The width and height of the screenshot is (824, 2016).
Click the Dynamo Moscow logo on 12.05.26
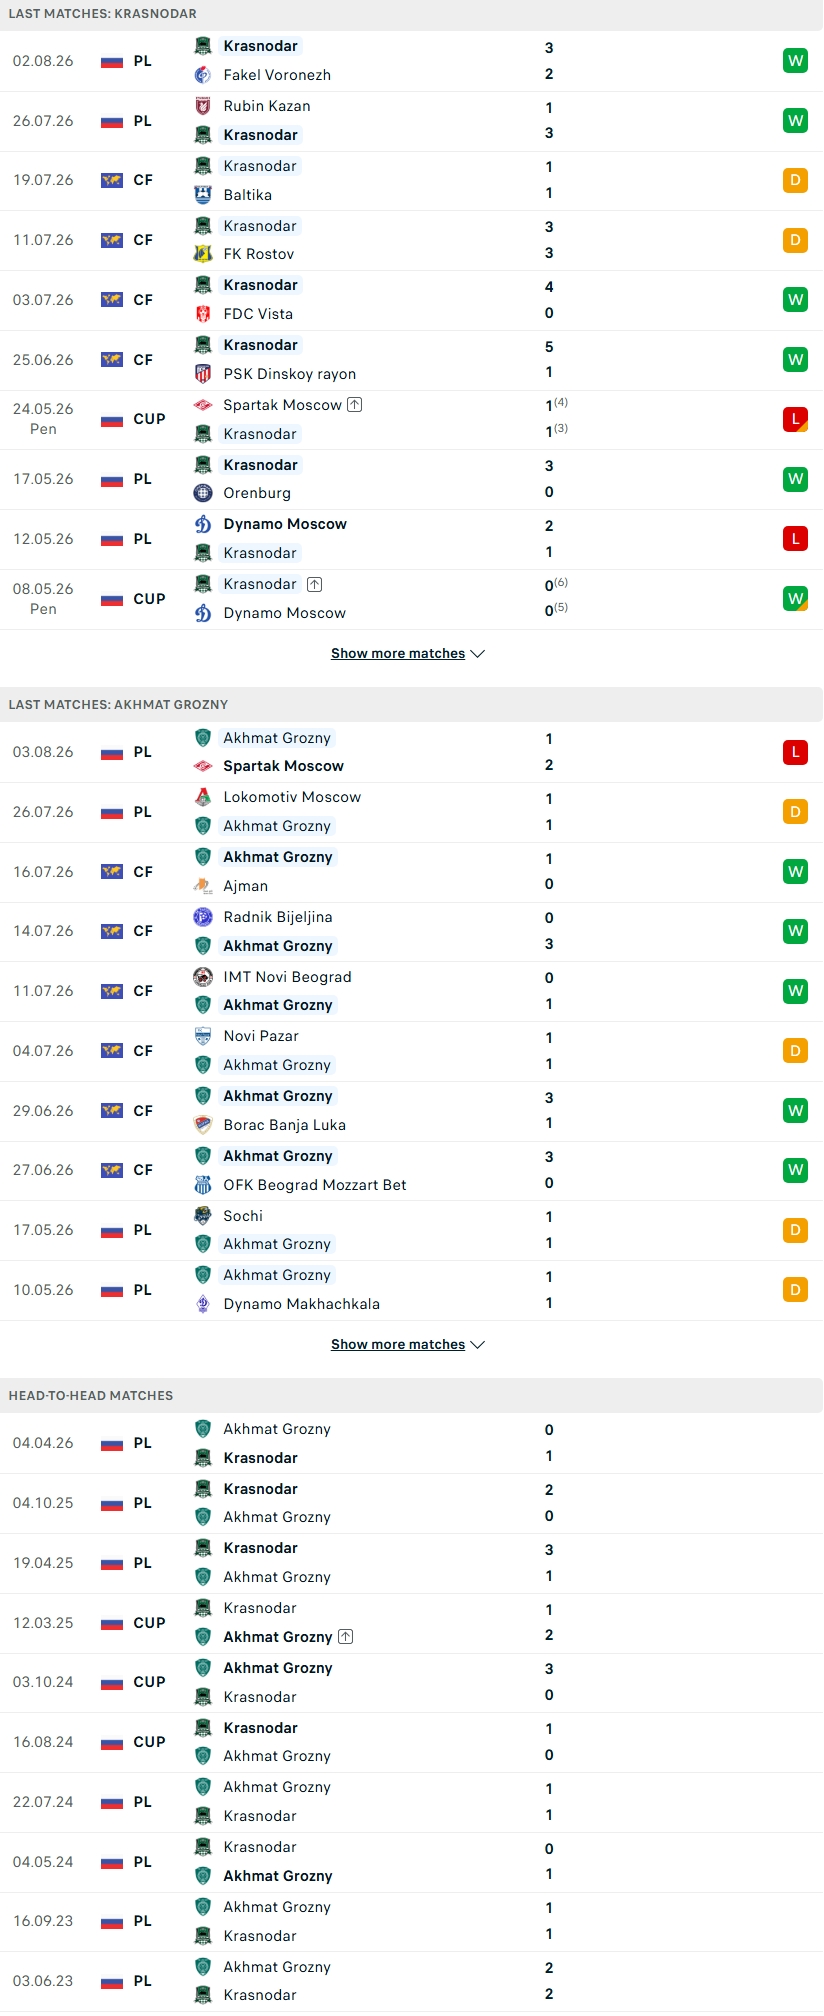[203, 524]
